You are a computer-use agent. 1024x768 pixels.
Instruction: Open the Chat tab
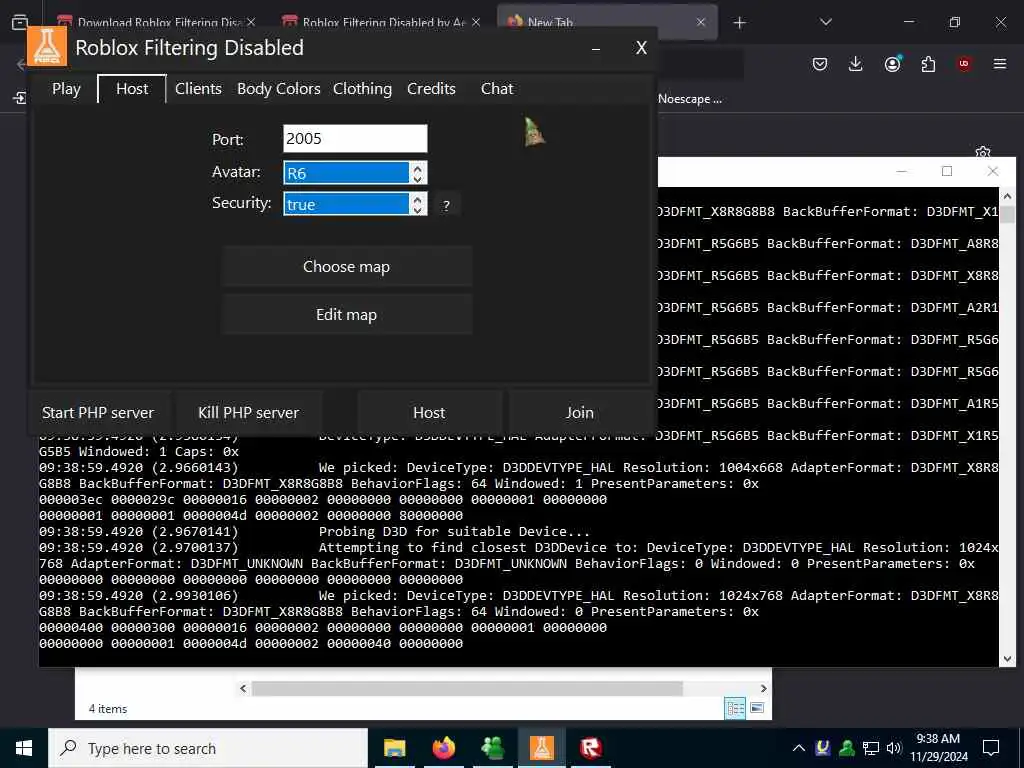496,89
